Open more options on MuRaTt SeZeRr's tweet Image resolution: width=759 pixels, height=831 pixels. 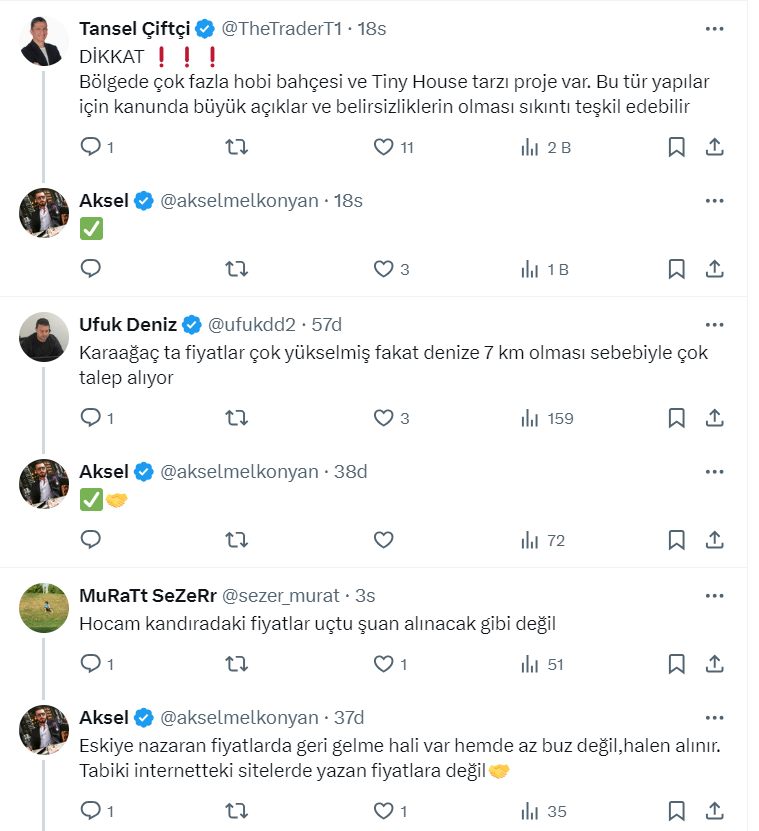point(714,595)
